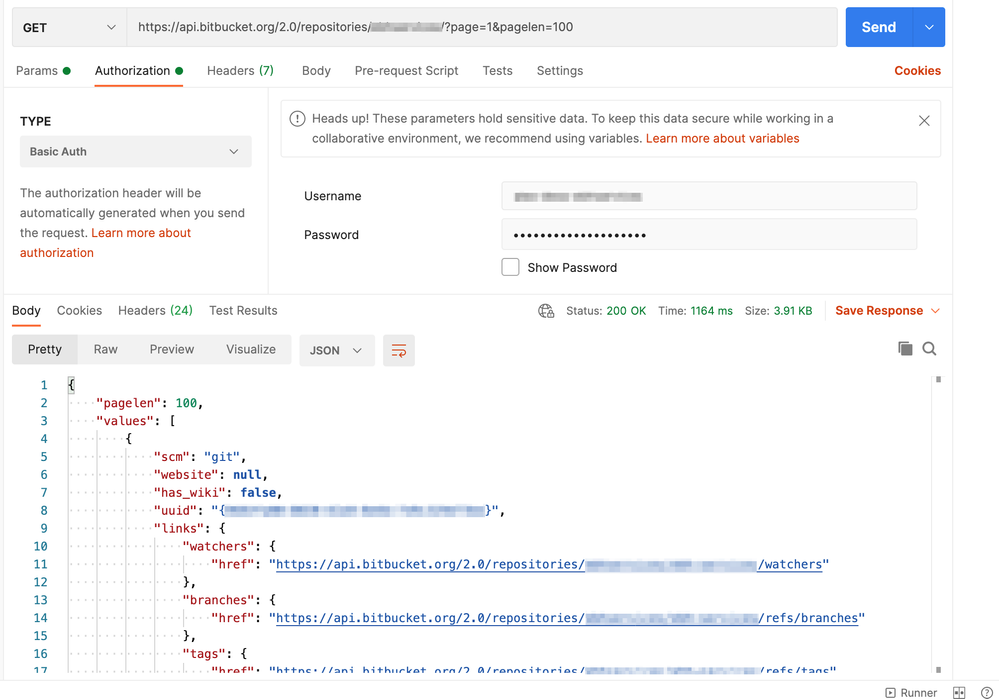Open the Pre-request Script tab
999x699 pixels.
[406, 71]
